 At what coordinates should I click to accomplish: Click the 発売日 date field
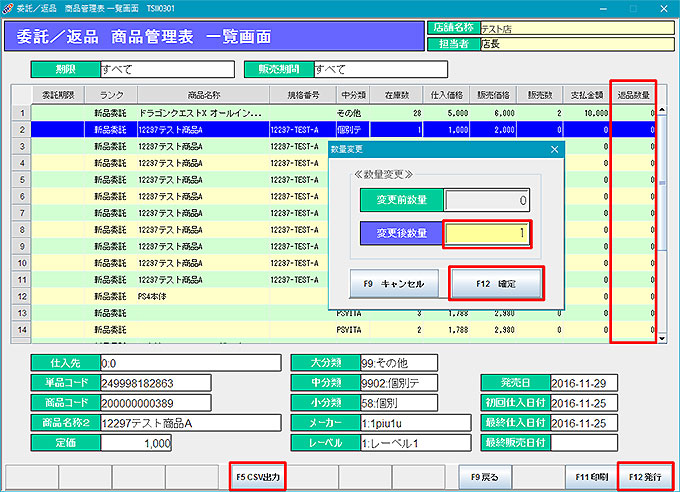(584, 383)
